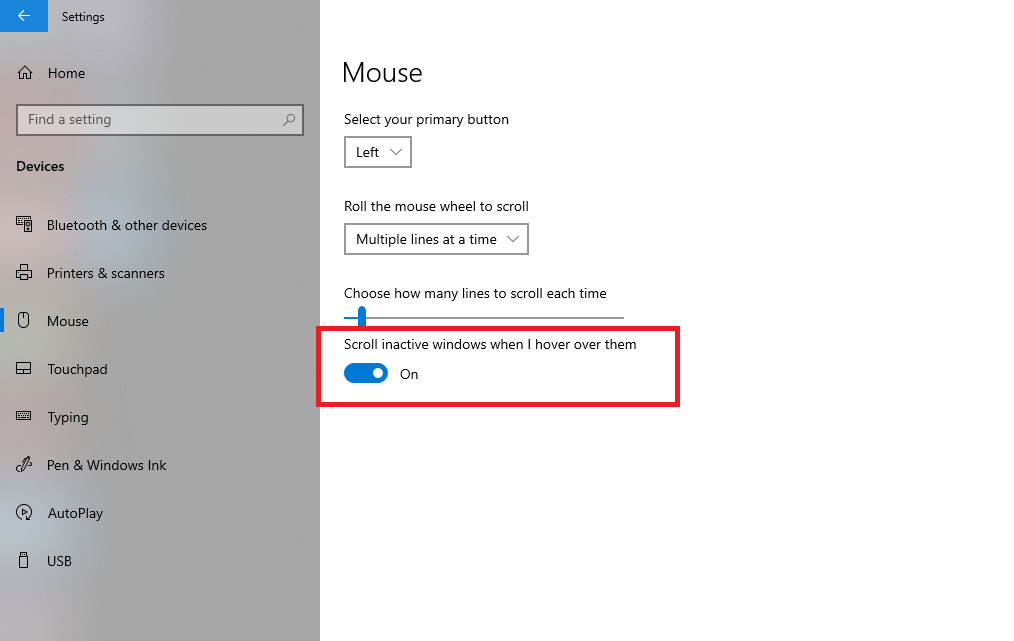This screenshot has width=1014, height=641.
Task: Click the Mouse sidebar icon
Action: point(24,320)
